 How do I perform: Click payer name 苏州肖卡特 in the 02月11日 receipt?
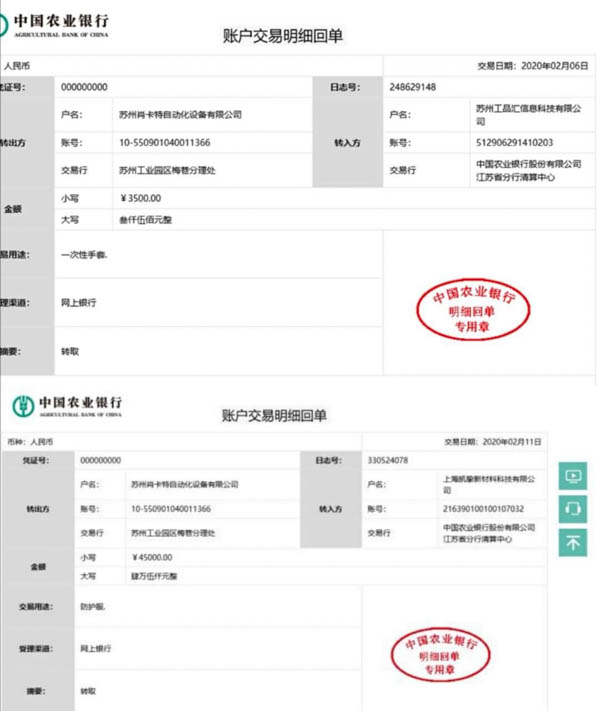pos(185,485)
